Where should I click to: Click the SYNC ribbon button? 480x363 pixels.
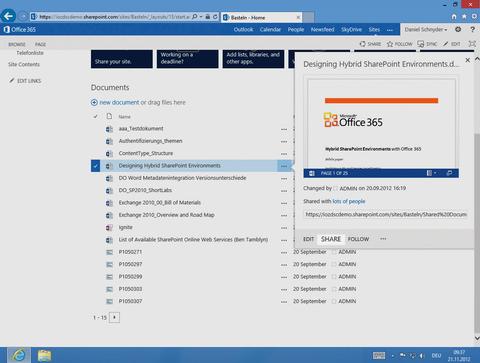(x=427, y=44)
